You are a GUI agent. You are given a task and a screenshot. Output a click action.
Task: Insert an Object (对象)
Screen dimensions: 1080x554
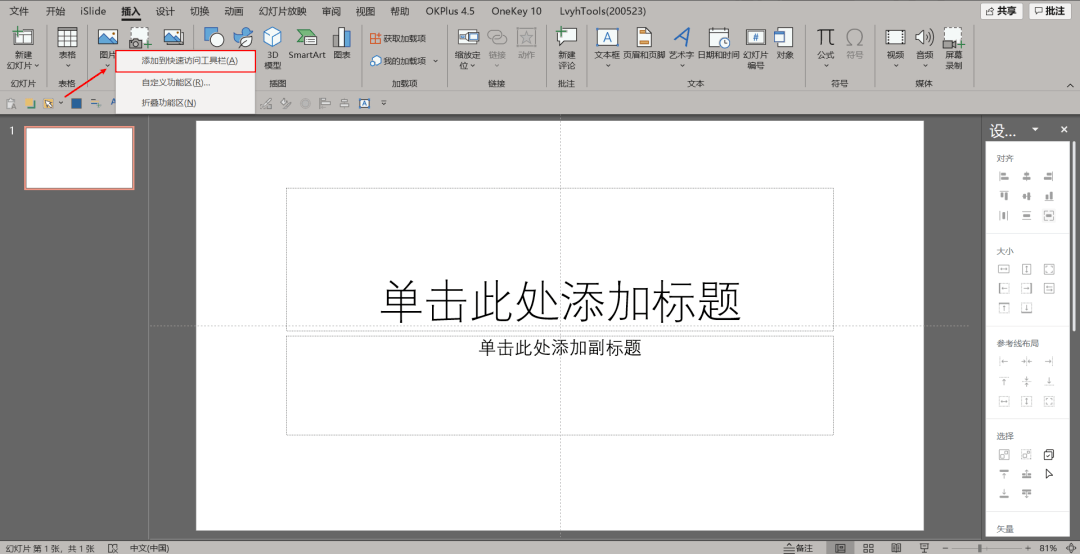[785, 43]
